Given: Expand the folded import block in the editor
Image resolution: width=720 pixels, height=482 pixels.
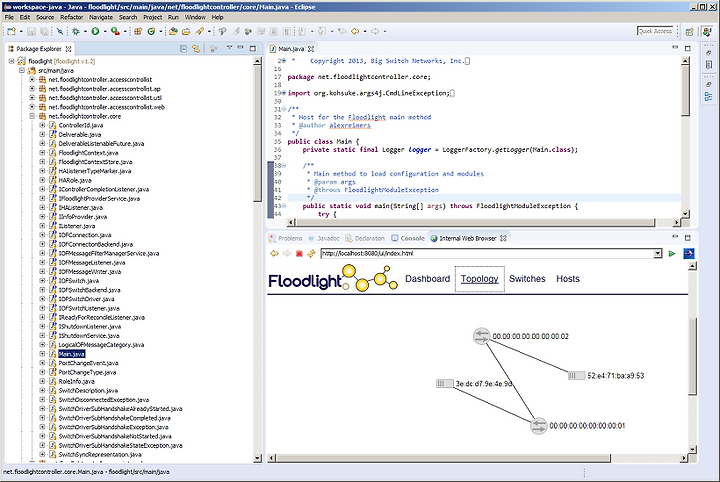Looking at the screenshot, I should (284, 93).
